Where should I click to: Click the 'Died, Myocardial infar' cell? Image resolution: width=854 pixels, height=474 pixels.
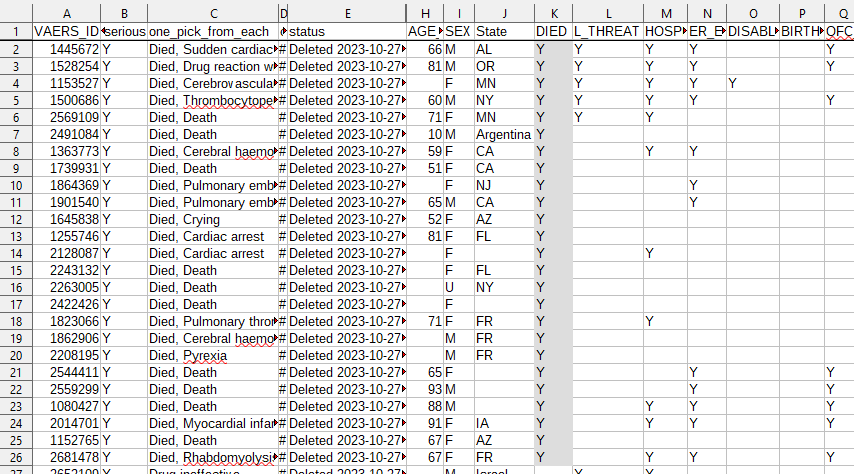point(213,423)
